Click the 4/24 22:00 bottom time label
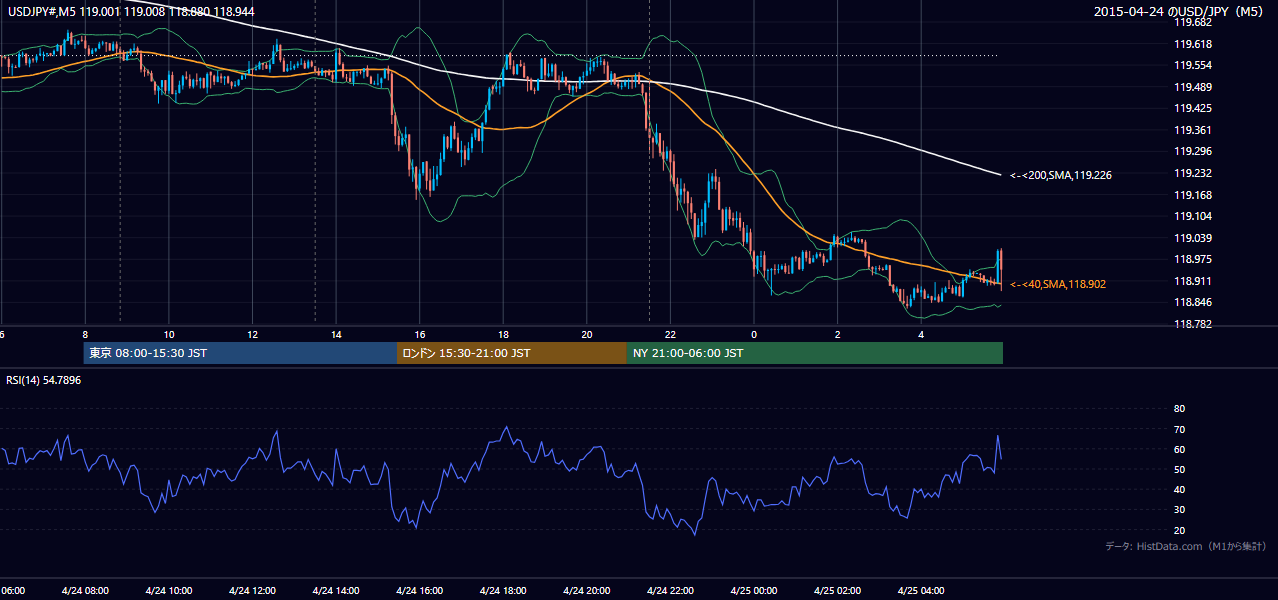1278x600 pixels. pyautogui.click(x=670, y=590)
